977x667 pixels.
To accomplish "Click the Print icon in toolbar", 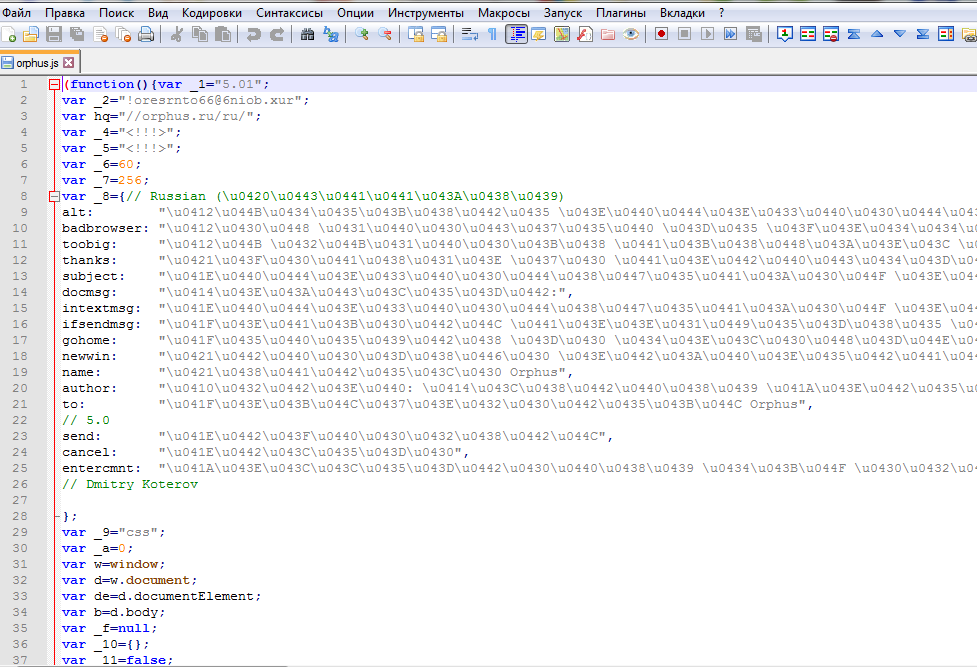I will point(146,35).
